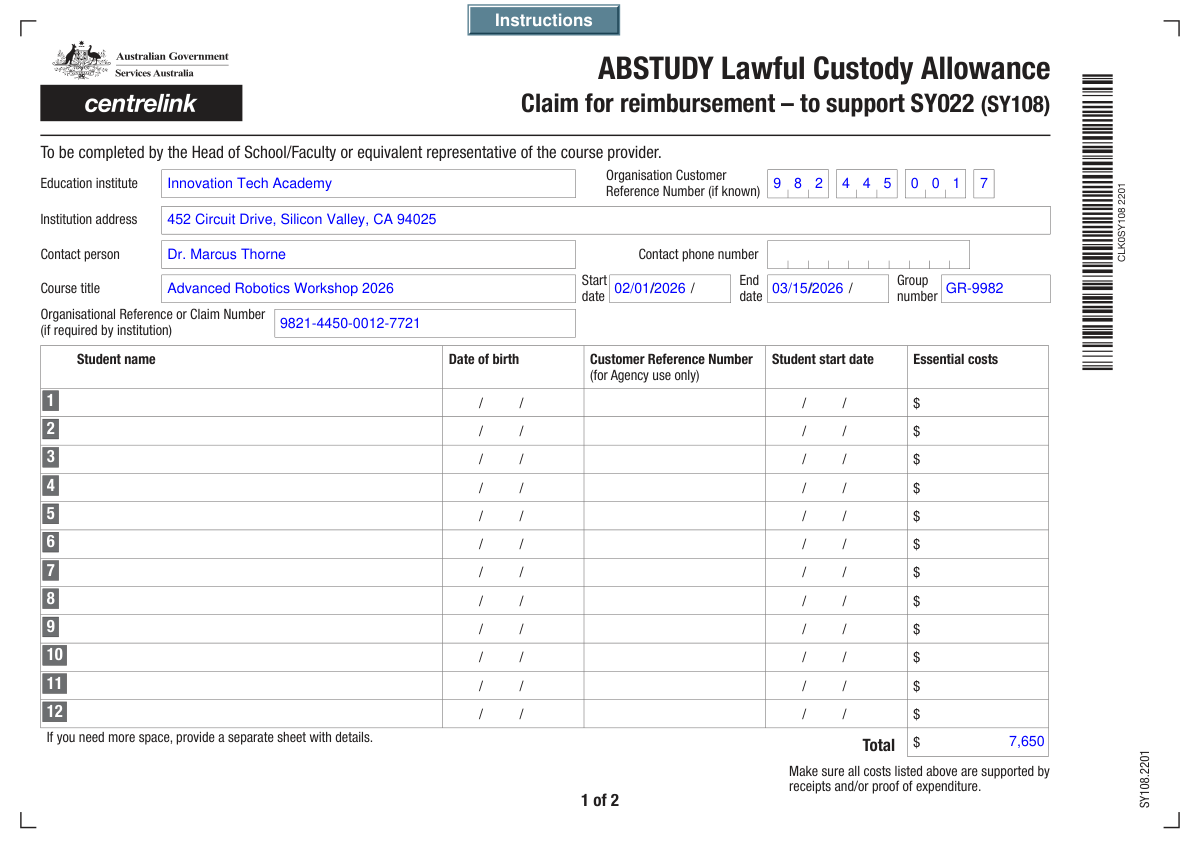Edit the Course title field
The width and height of the screenshot is (1200, 849).
pos(368,288)
